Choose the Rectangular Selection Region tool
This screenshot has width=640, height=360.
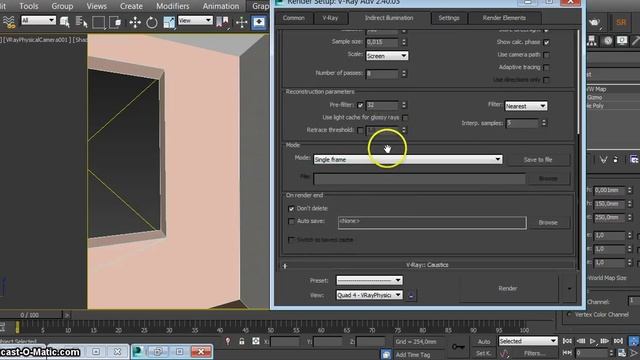pos(98,22)
